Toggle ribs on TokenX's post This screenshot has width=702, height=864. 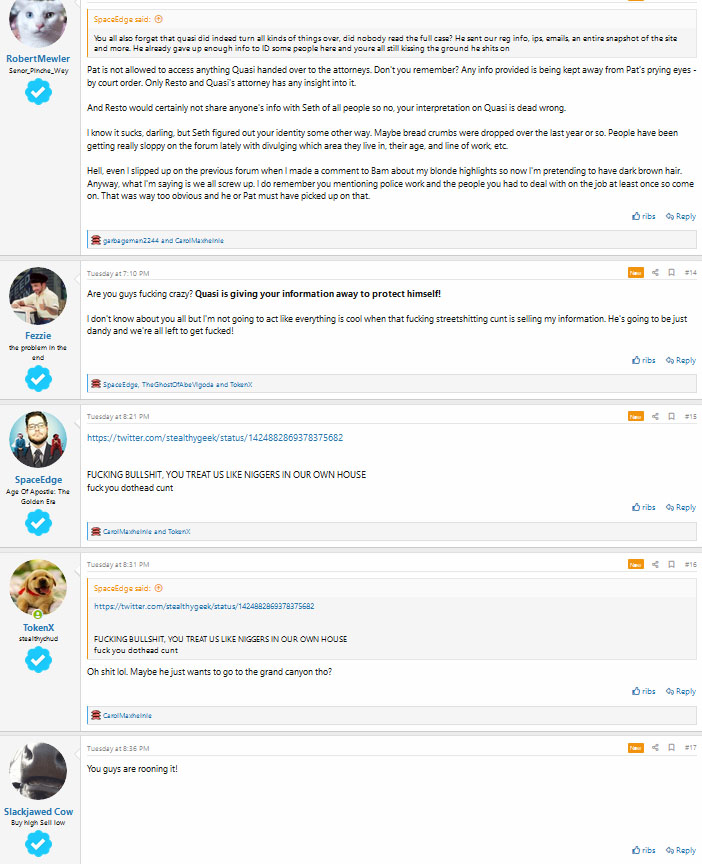click(644, 691)
